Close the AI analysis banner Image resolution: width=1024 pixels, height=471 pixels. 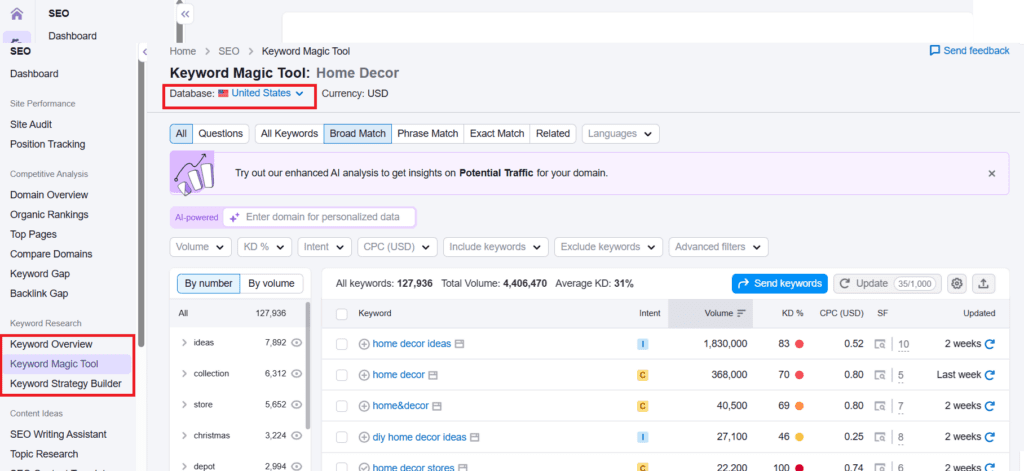click(x=991, y=173)
